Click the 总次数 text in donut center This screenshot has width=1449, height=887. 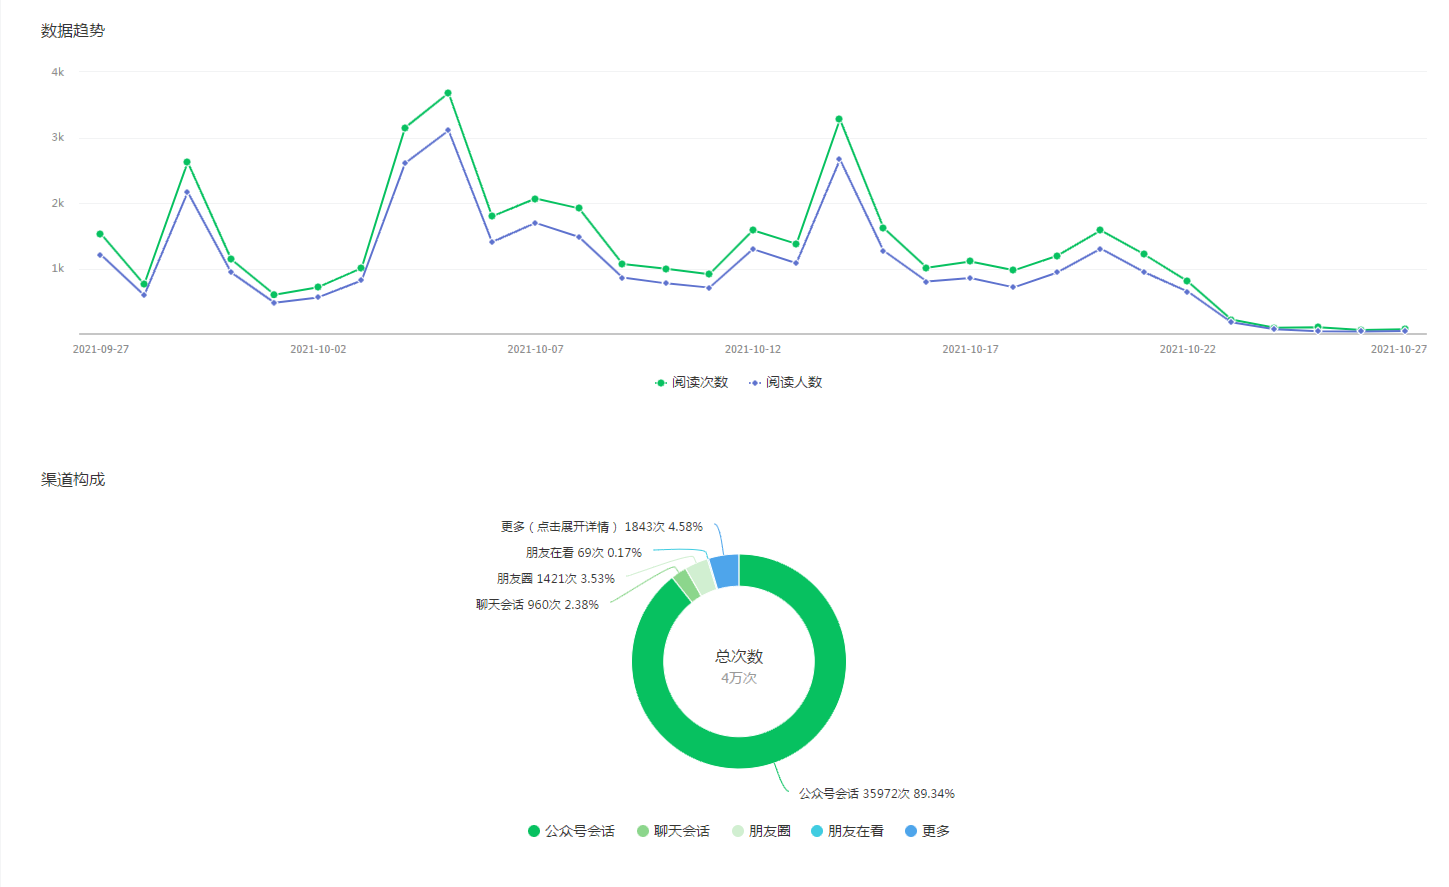(739, 657)
